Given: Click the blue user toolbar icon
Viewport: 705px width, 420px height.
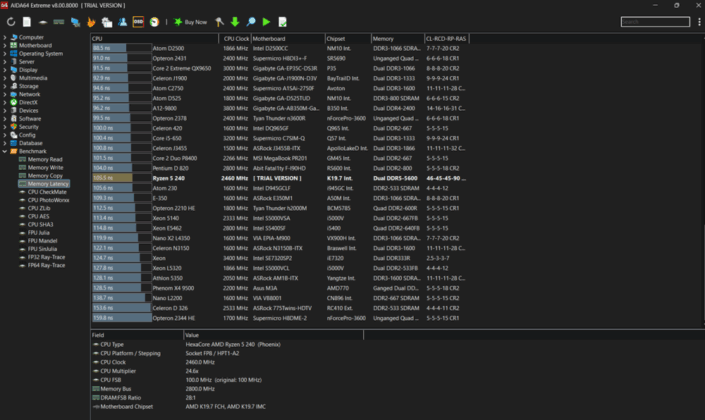Looking at the screenshot, I should [x=122, y=22].
